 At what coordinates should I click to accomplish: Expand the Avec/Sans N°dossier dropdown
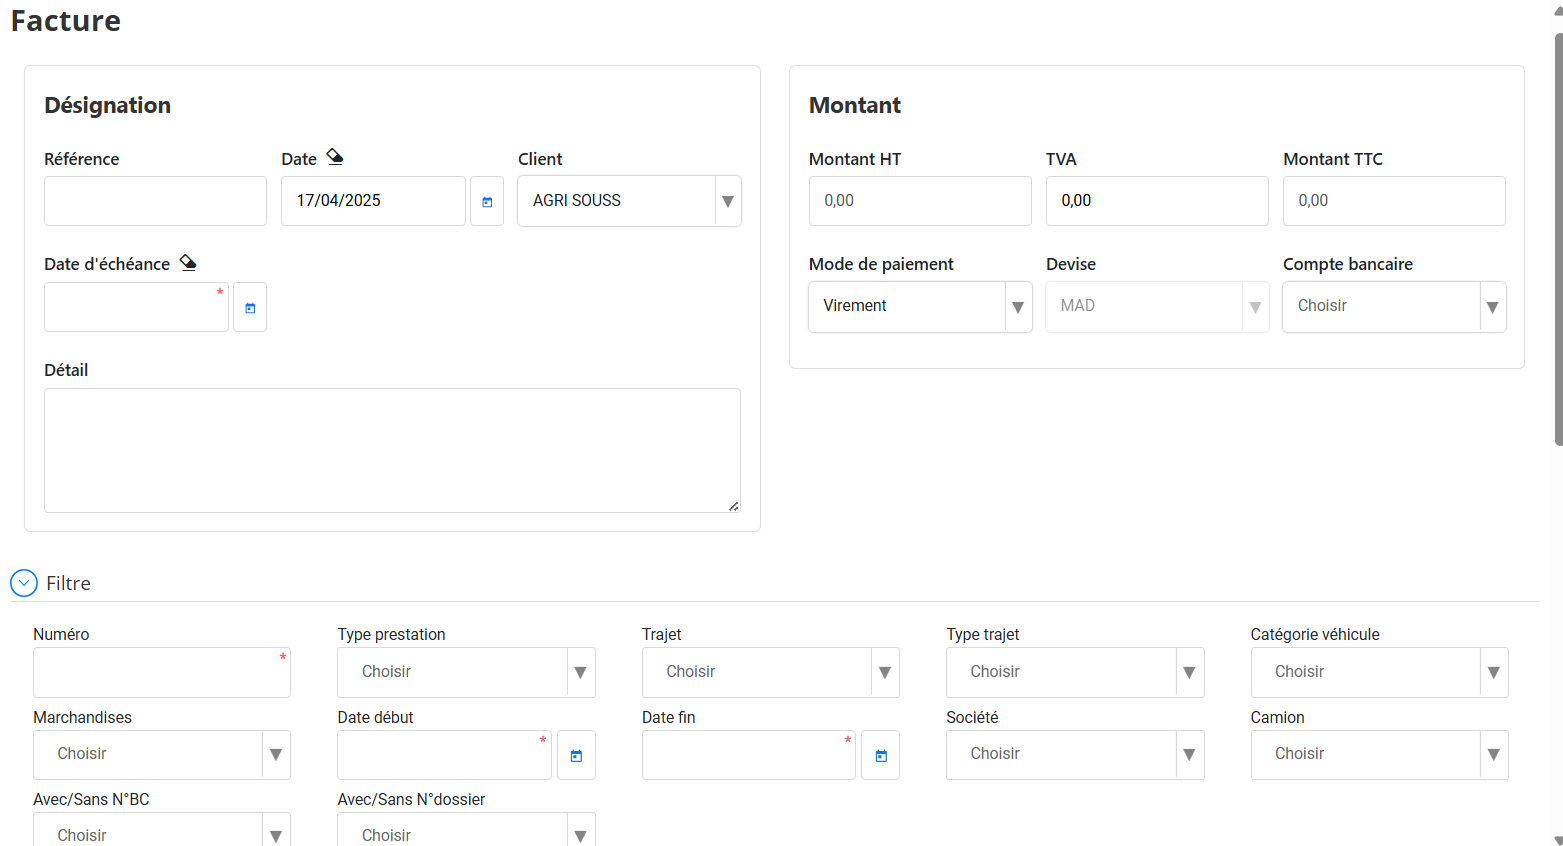(x=466, y=830)
